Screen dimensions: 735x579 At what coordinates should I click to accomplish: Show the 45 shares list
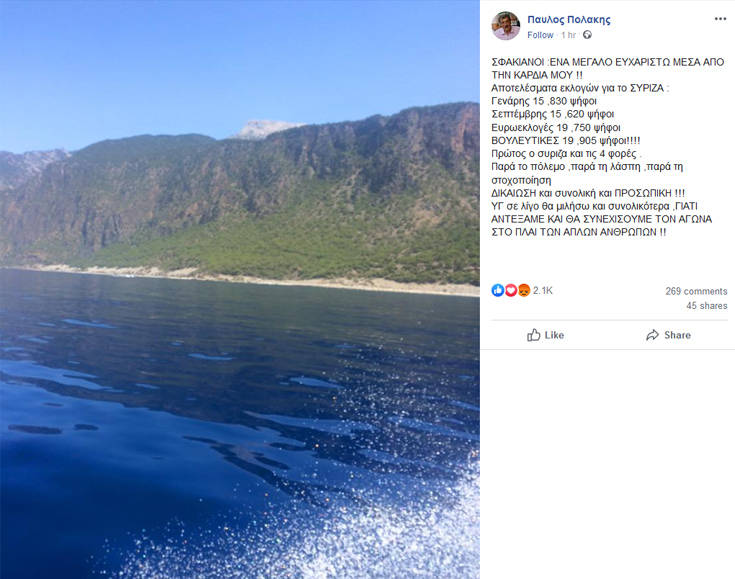click(706, 306)
